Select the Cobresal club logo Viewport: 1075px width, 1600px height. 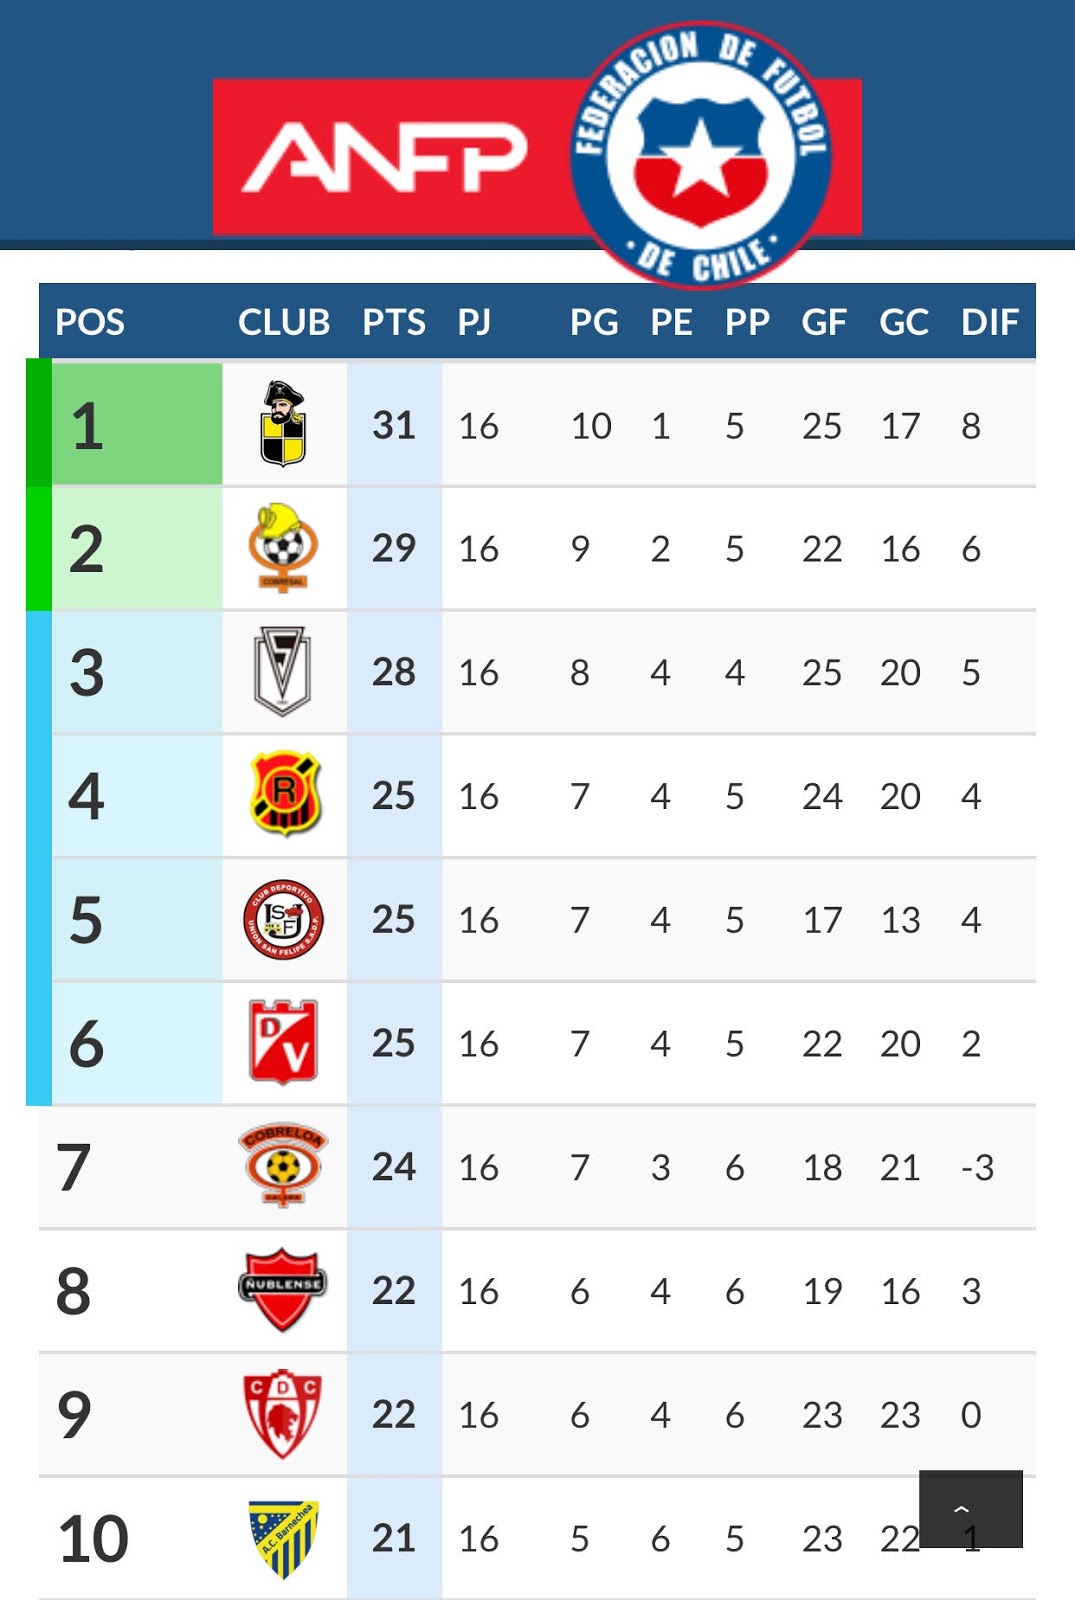283,548
